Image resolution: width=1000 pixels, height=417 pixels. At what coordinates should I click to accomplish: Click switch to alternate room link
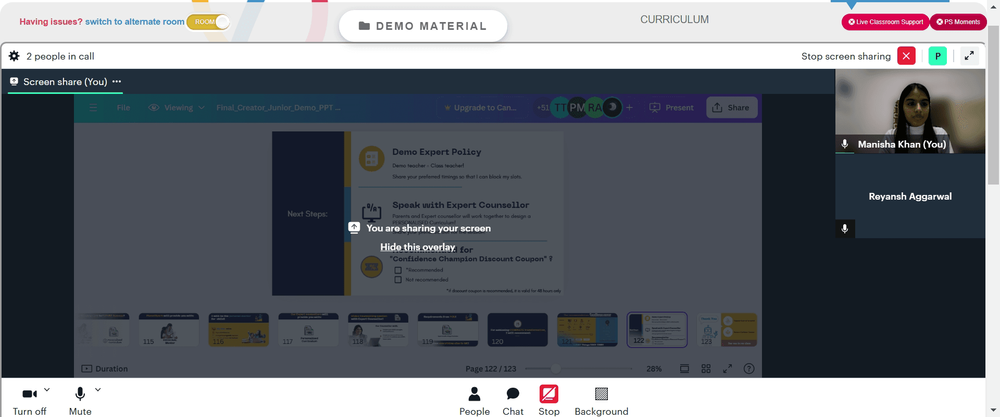point(135,22)
